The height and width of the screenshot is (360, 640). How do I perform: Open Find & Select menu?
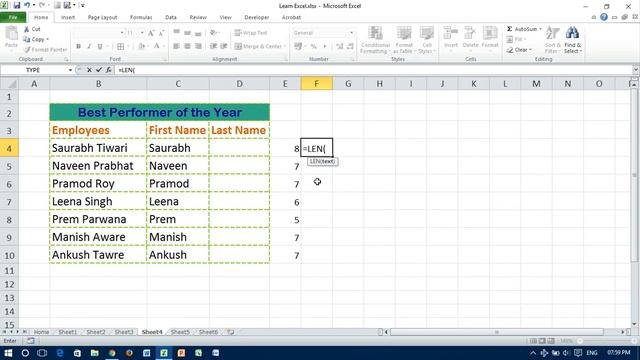pyautogui.click(x=573, y=40)
